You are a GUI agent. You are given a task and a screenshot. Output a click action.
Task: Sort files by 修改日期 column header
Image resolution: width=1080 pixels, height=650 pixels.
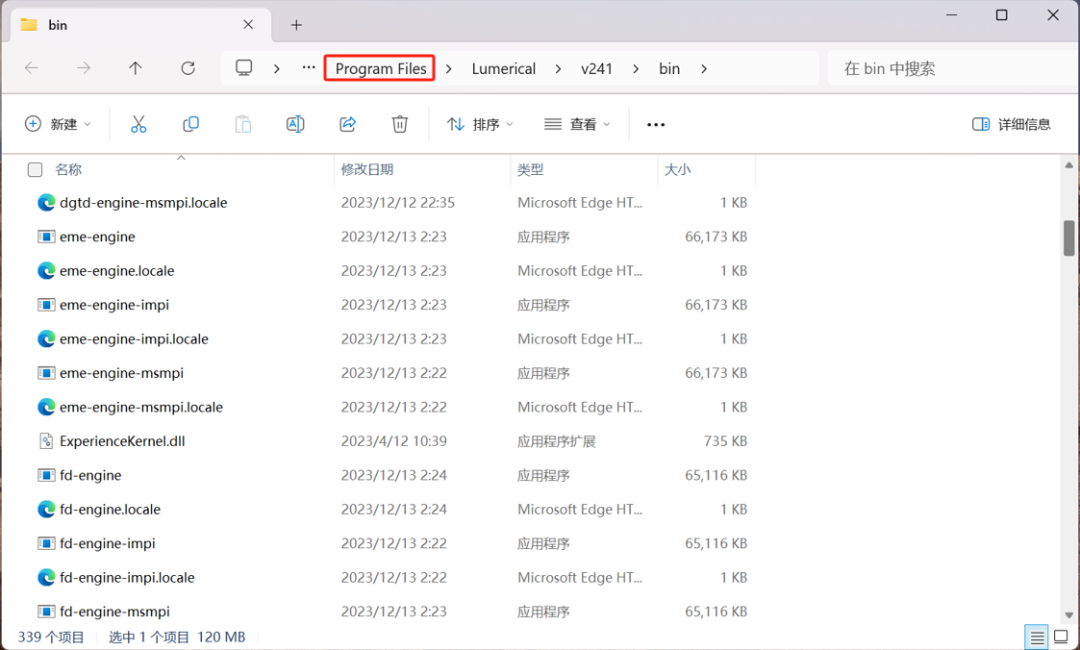click(367, 170)
